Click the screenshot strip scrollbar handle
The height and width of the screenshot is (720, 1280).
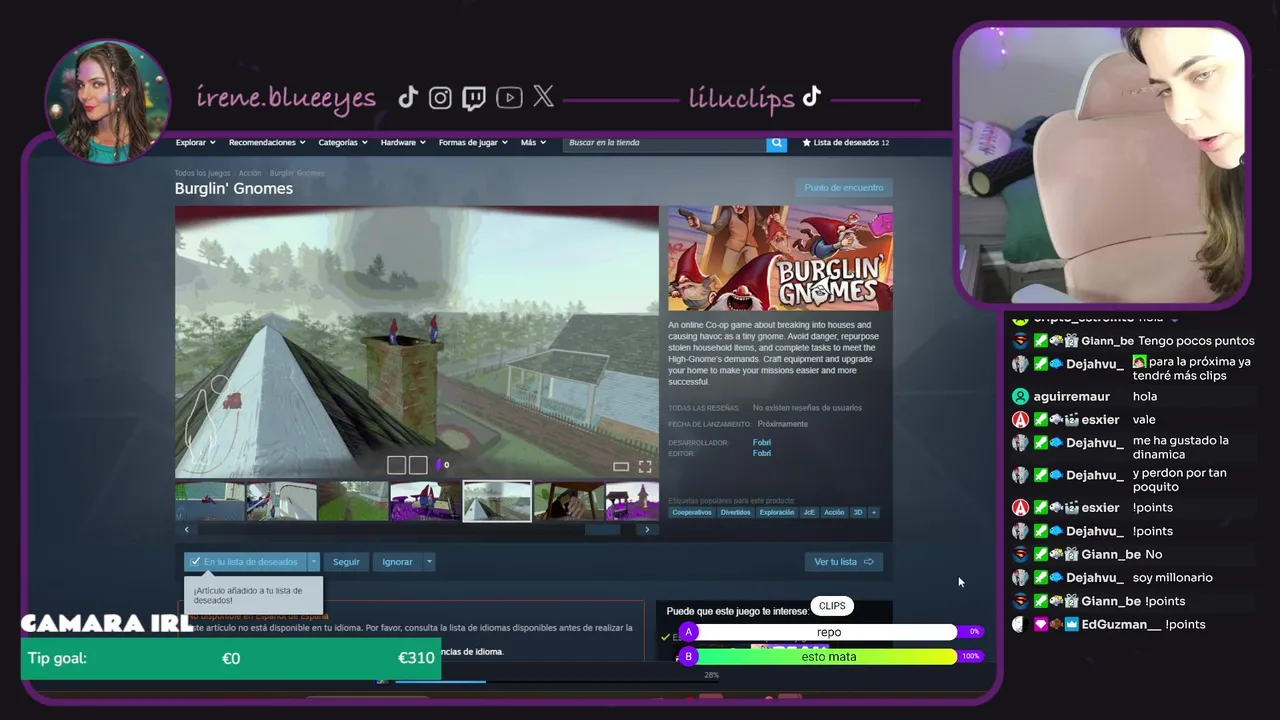602,529
